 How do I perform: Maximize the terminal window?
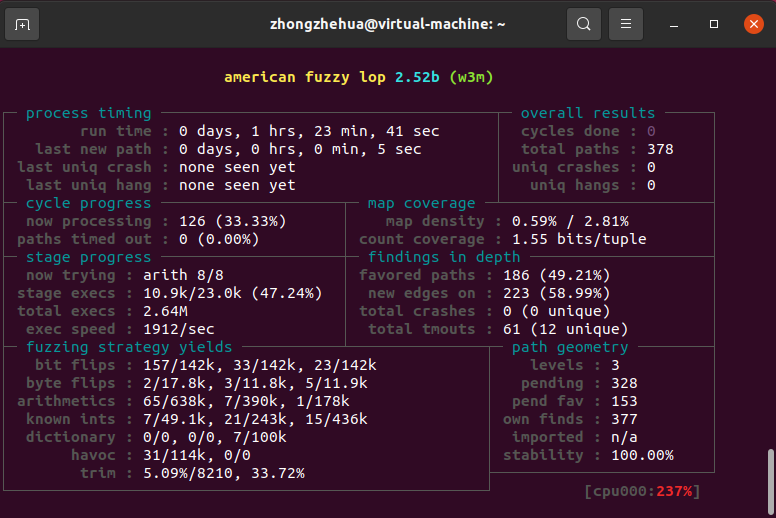pos(714,24)
